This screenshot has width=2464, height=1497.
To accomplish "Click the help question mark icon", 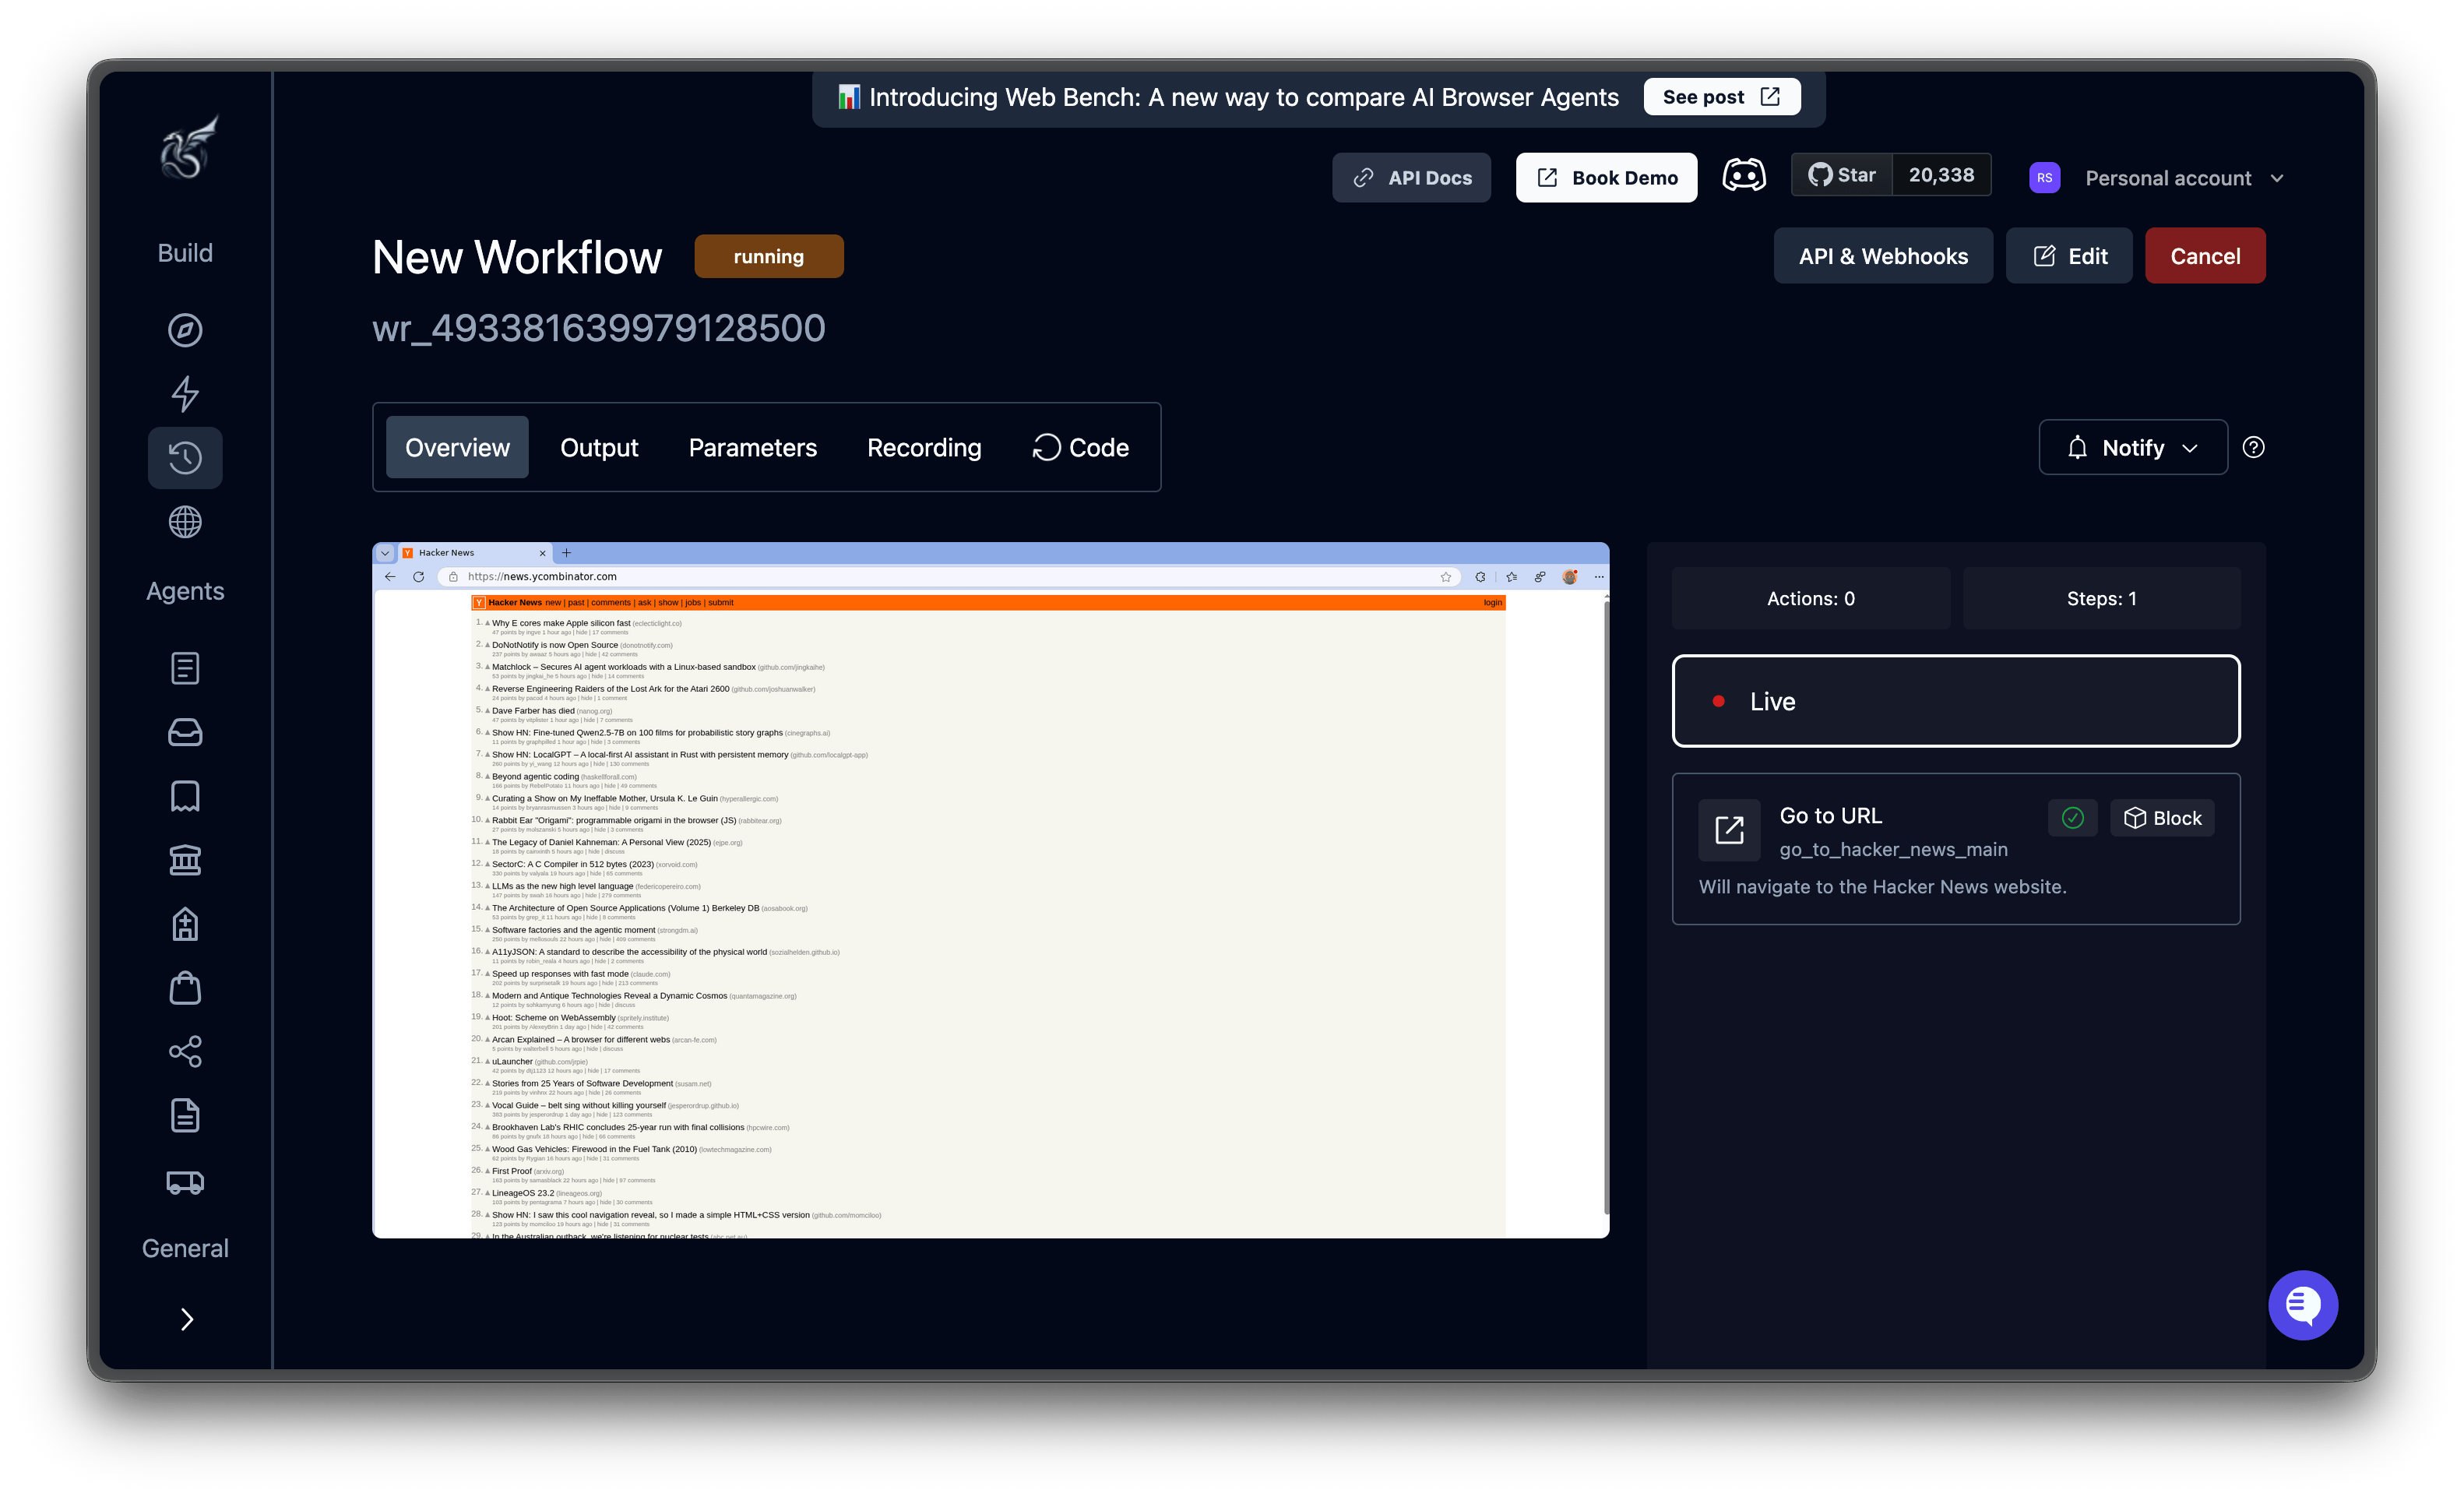I will pyautogui.click(x=2253, y=447).
